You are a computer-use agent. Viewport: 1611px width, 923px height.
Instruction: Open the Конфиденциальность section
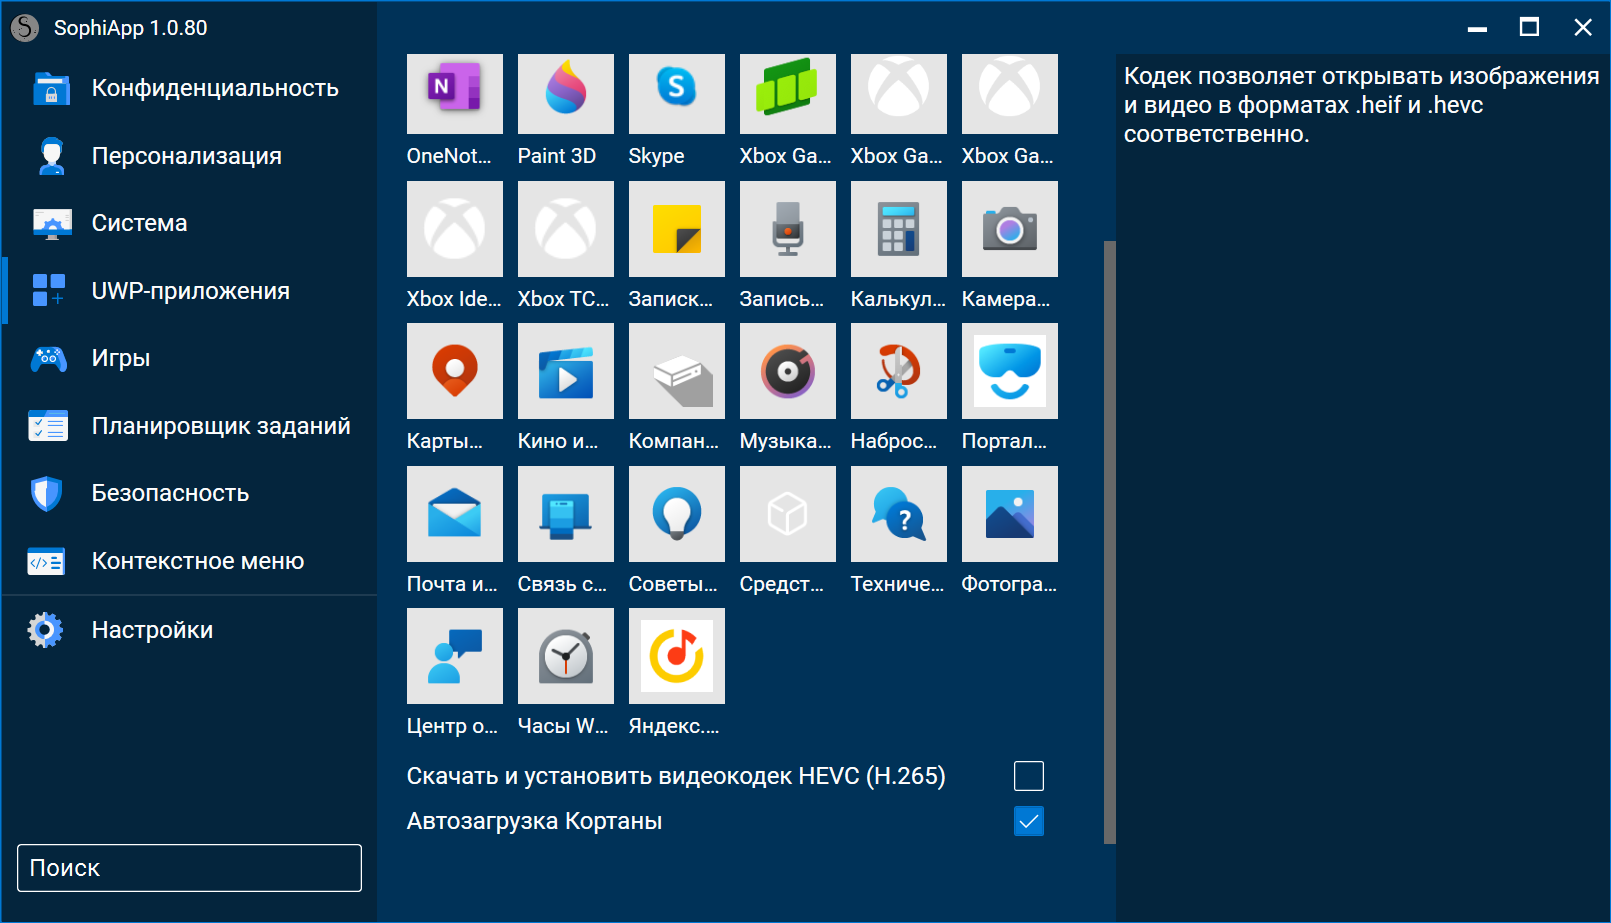click(189, 88)
